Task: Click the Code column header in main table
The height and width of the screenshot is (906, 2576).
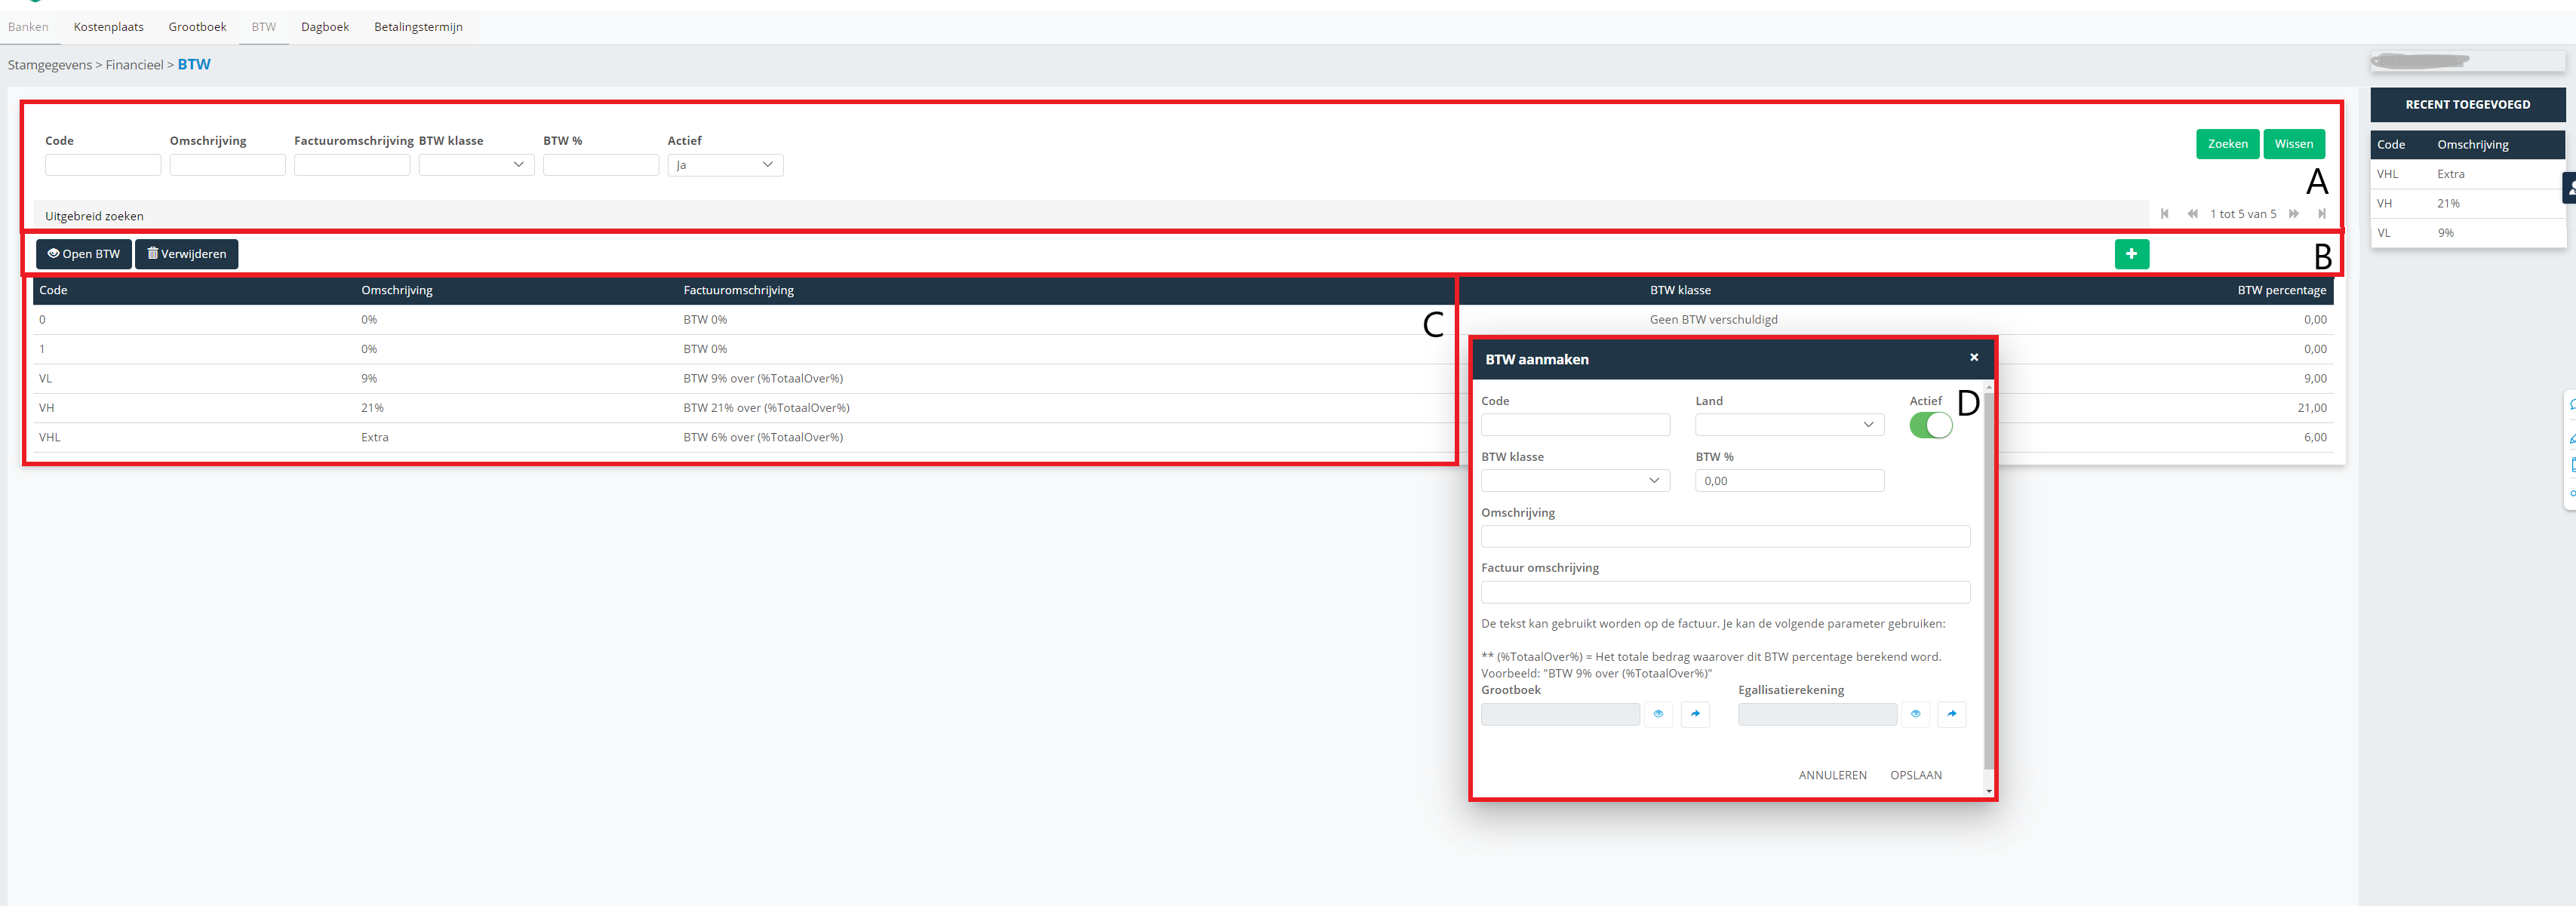Action: [53, 290]
